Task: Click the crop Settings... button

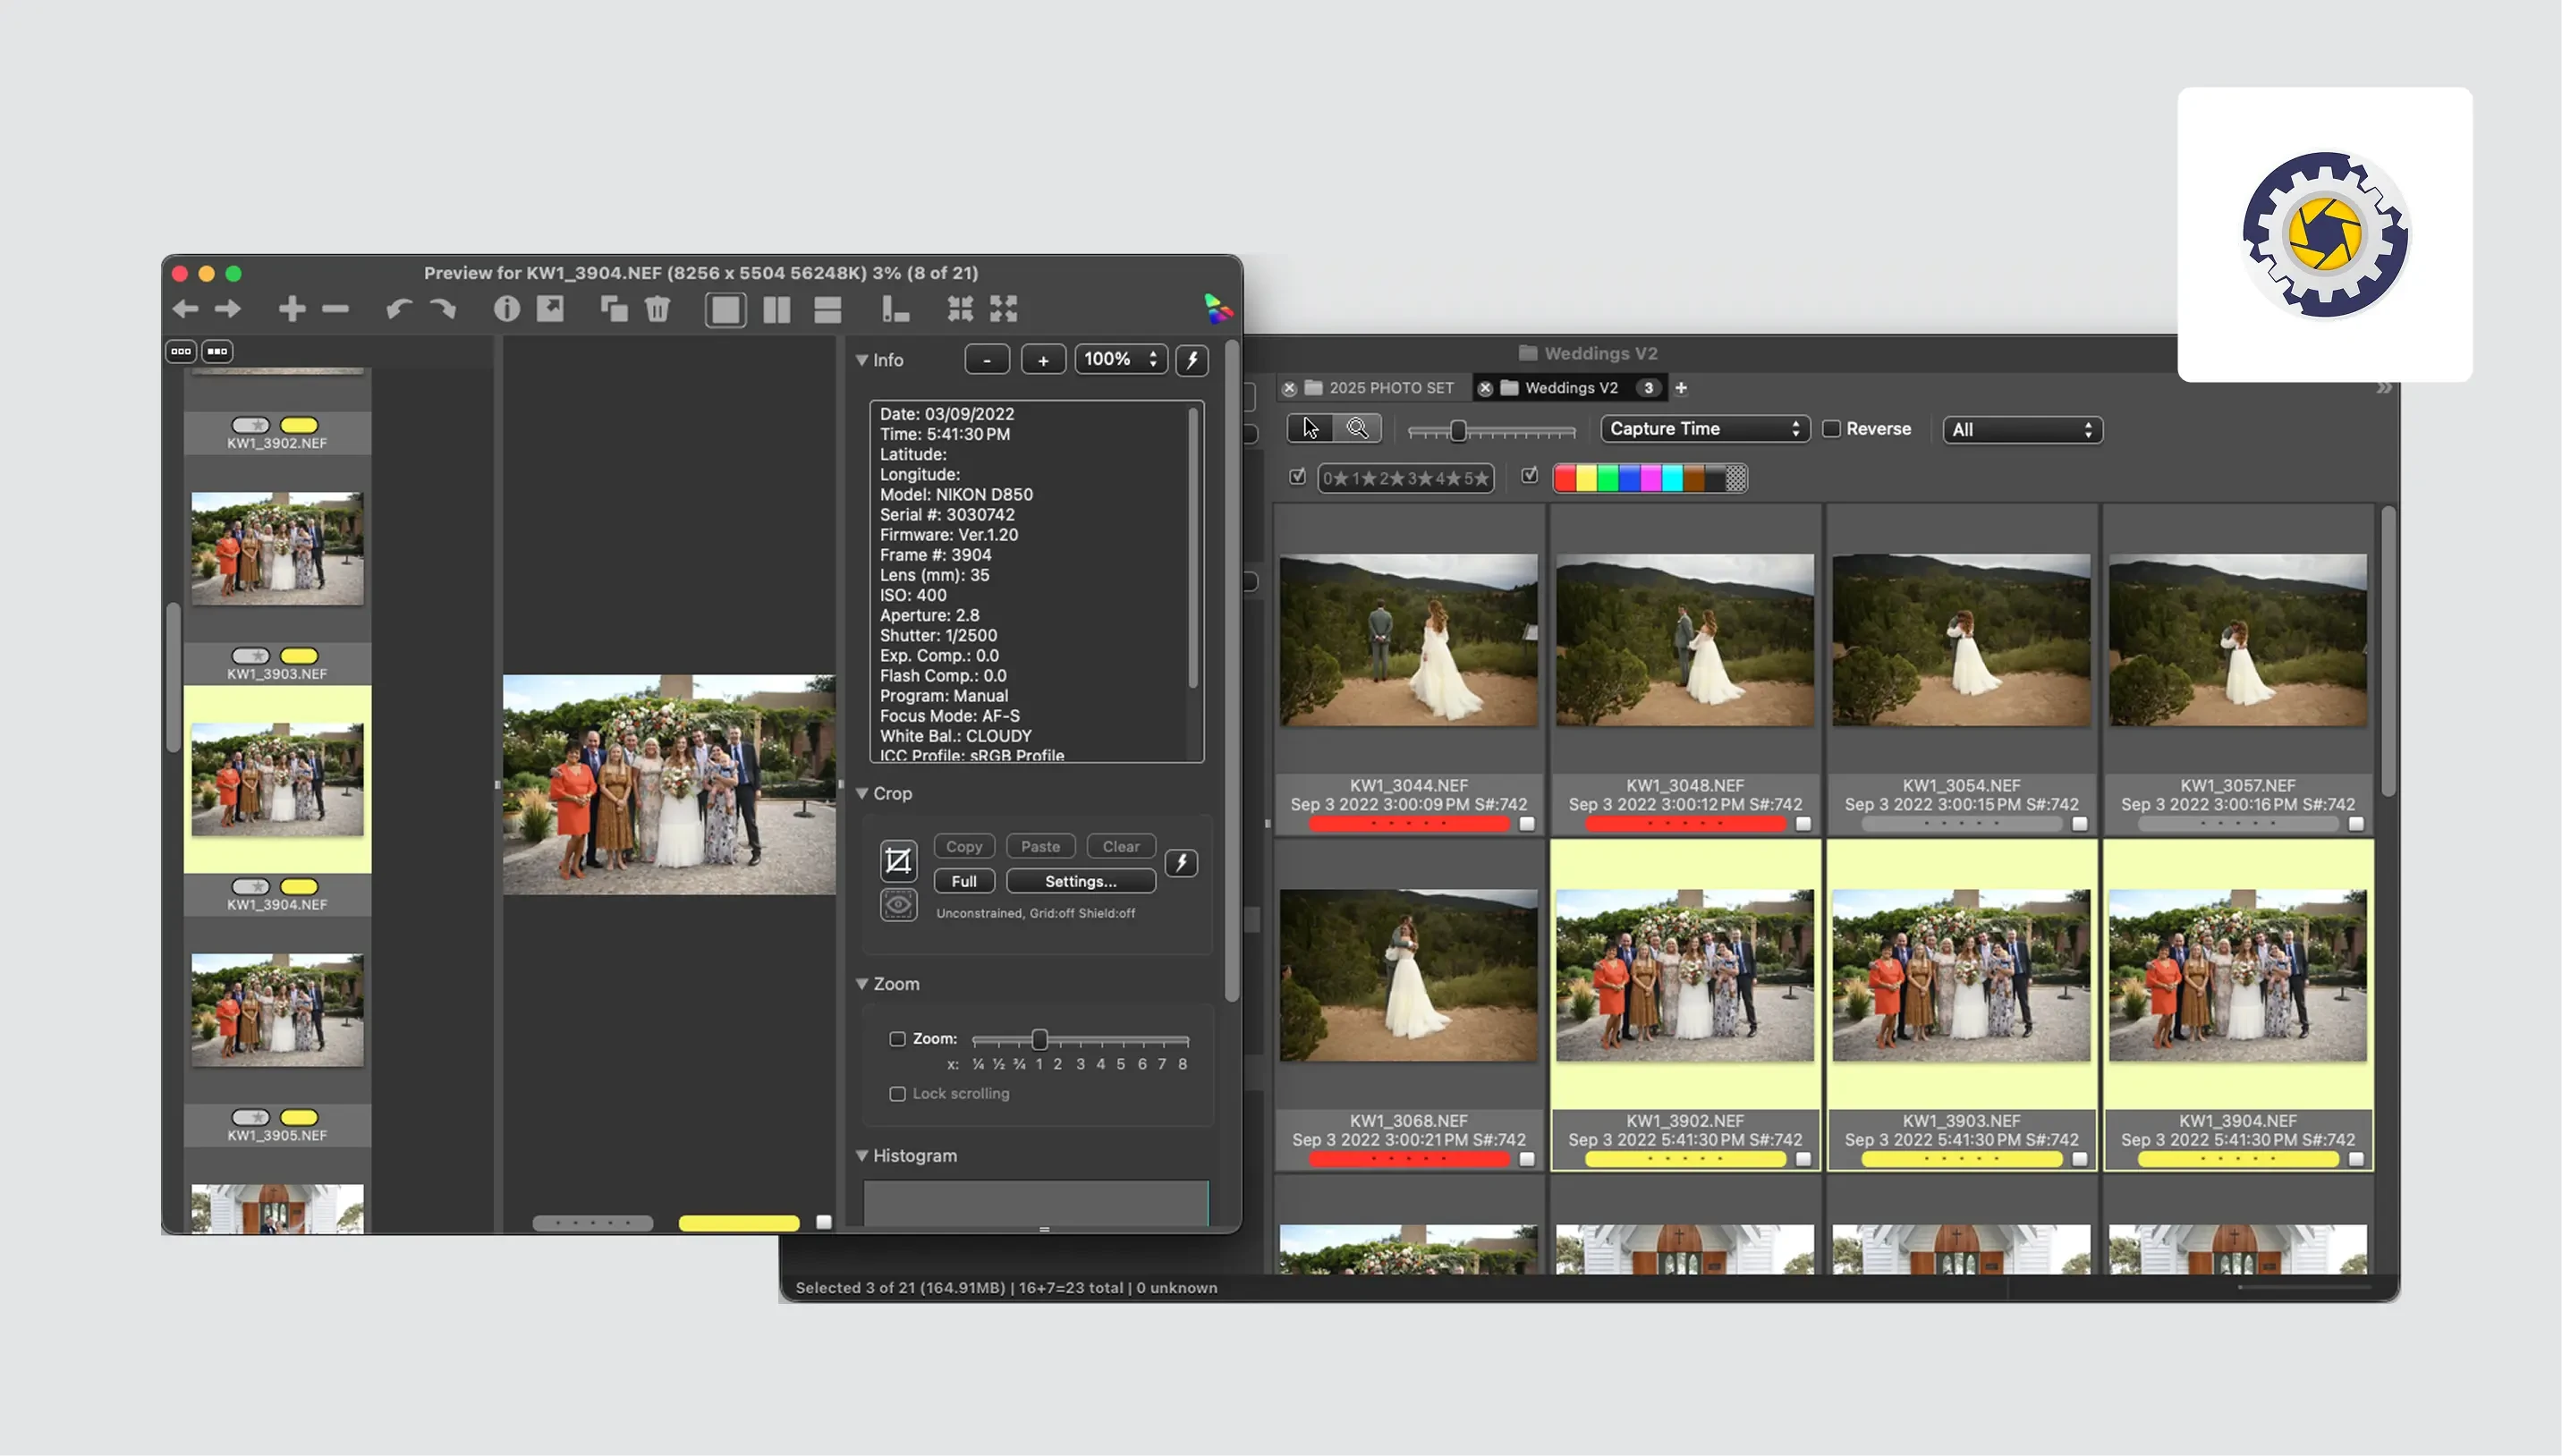Action: point(1080,882)
